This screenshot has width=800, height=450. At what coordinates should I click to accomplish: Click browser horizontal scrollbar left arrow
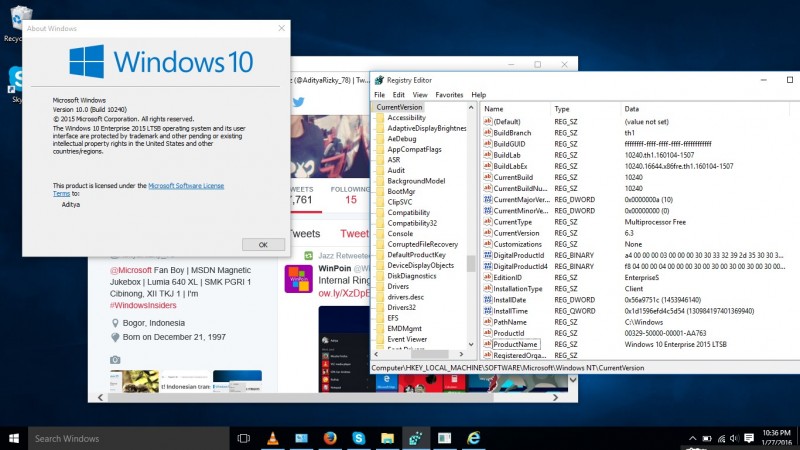[101, 397]
